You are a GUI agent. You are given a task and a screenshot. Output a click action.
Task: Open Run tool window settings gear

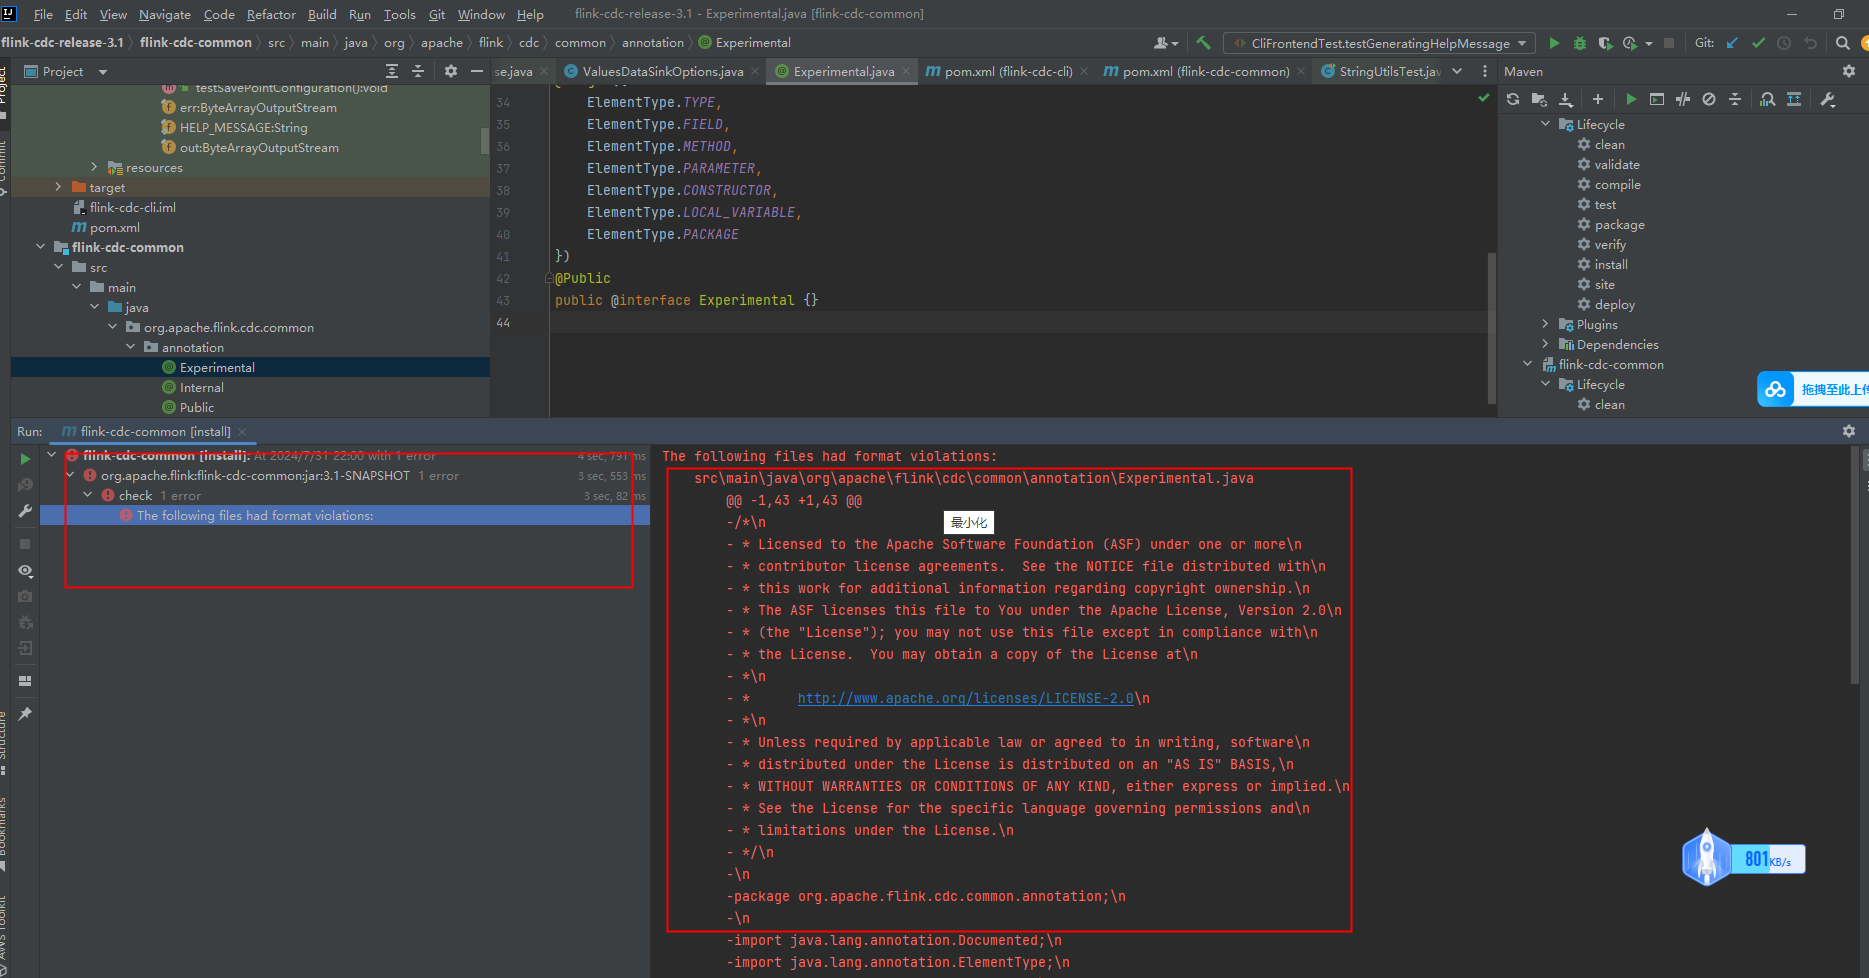pos(1849,431)
